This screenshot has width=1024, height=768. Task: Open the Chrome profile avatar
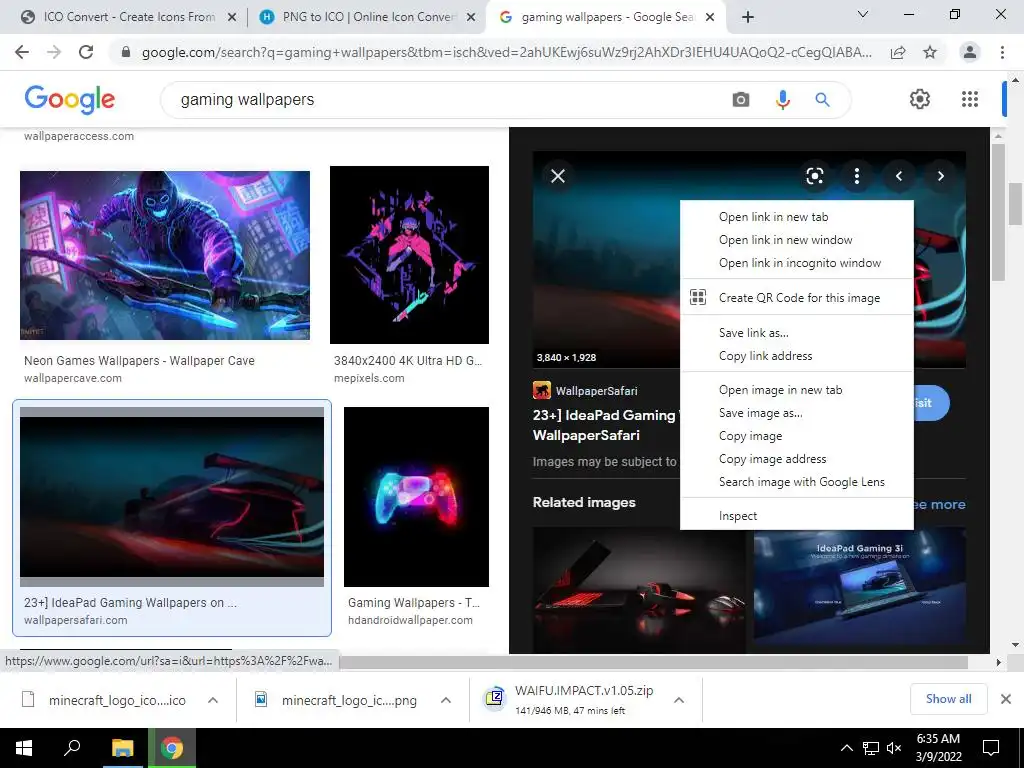coord(970,52)
